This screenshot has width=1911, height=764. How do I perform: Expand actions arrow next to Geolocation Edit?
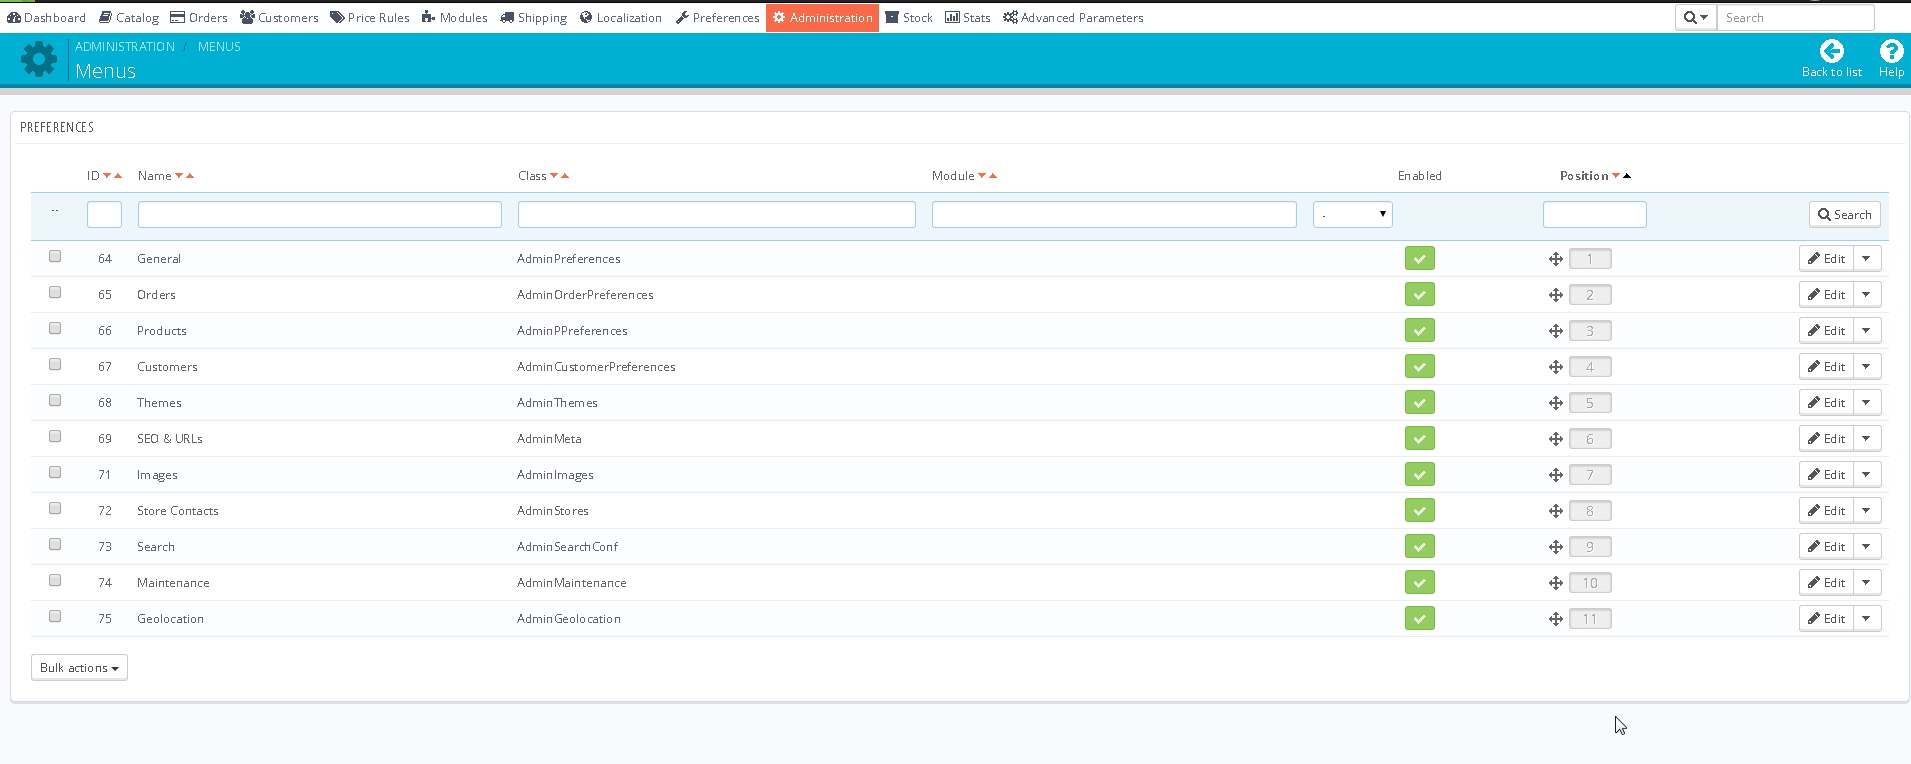coord(1866,619)
